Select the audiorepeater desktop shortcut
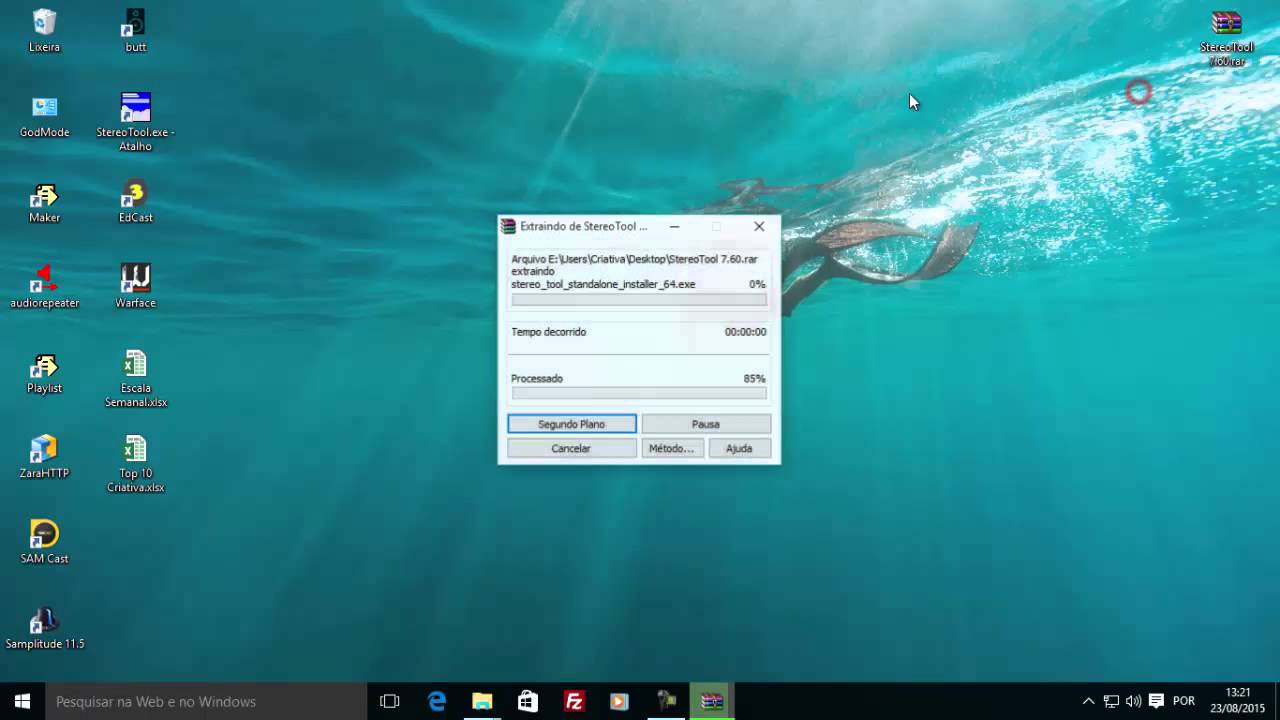Viewport: 1280px width, 720px height. [44, 286]
